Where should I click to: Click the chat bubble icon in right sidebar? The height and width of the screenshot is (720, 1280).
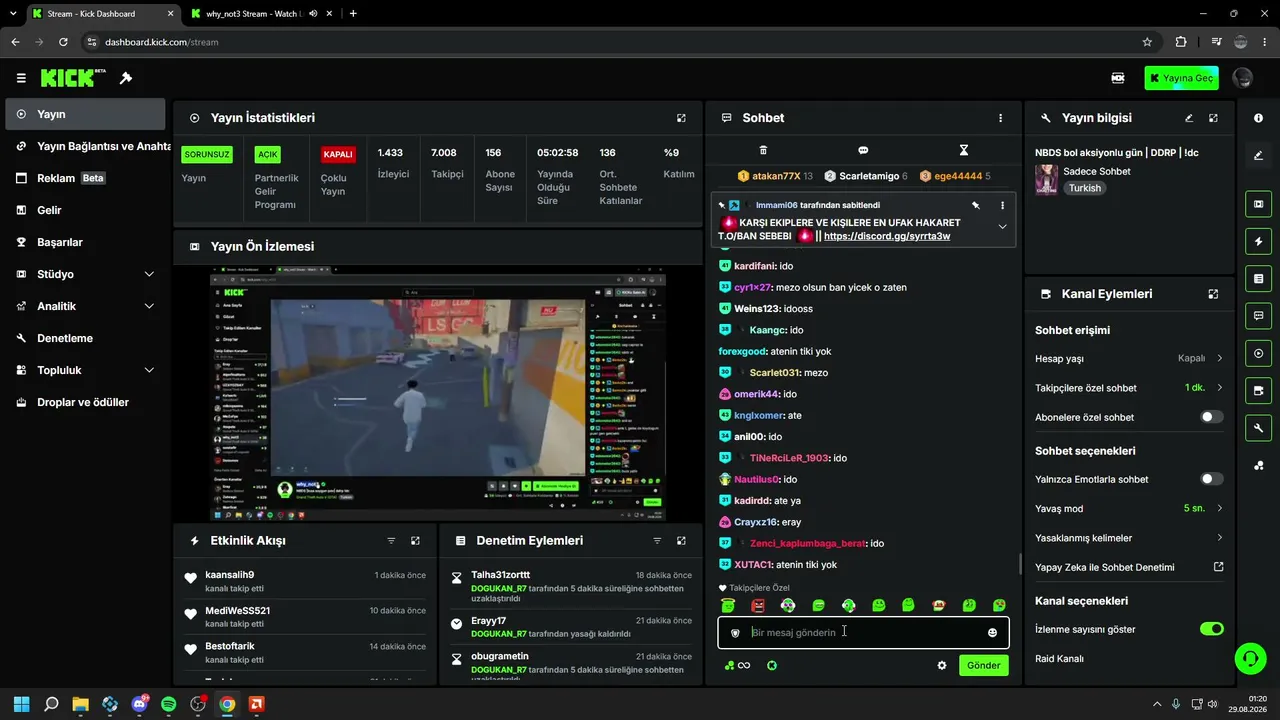pyautogui.click(x=1258, y=316)
